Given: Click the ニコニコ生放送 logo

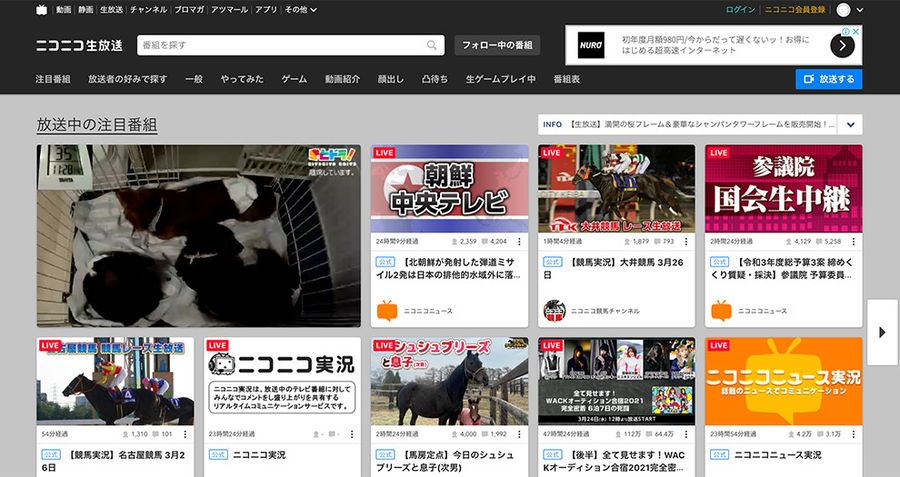Looking at the screenshot, I should tap(79, 45).
